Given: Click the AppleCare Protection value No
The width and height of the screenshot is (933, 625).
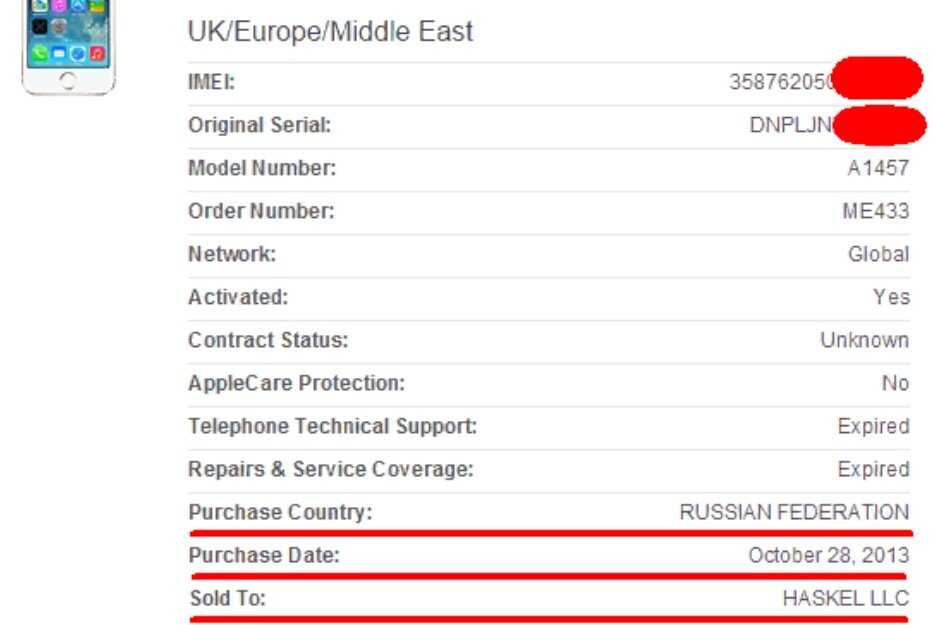Looking at the screenshot, I should (895, 384).
